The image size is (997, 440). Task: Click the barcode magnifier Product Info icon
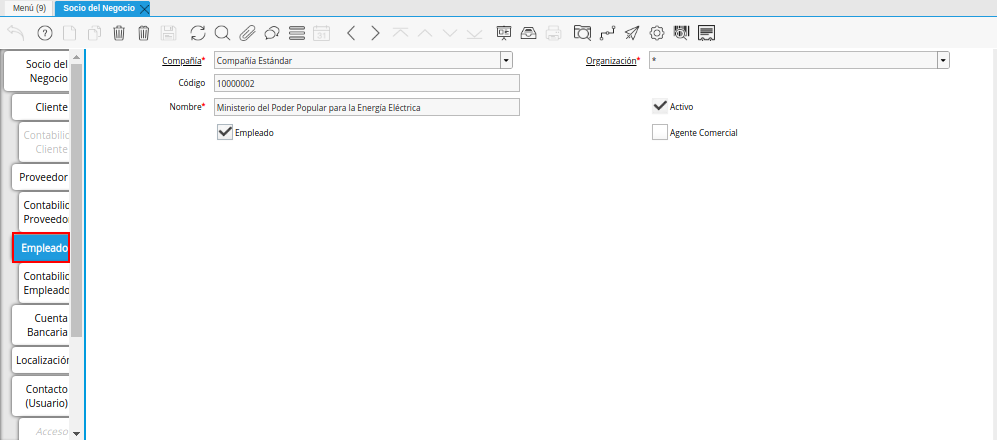(681, 33)
